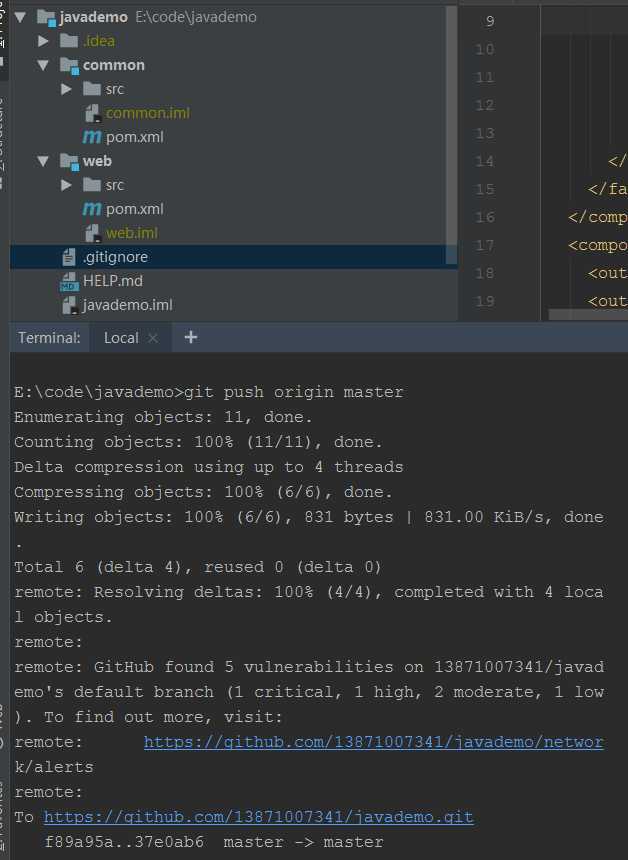Select web.iml in the project tree
Viewport: 628px width, 860px height.
132,233
